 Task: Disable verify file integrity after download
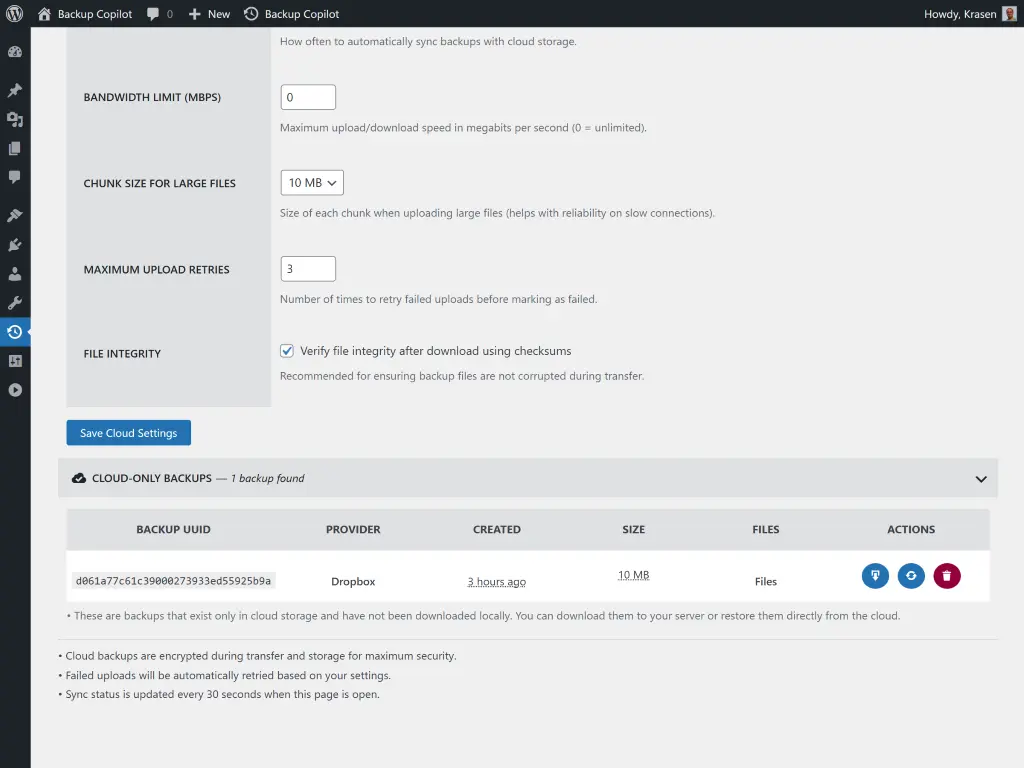(x=287, y=351)
